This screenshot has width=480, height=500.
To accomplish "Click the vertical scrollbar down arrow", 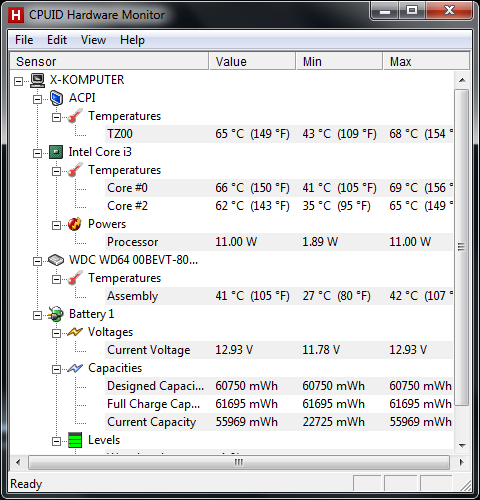I will [x=462, y=445].
